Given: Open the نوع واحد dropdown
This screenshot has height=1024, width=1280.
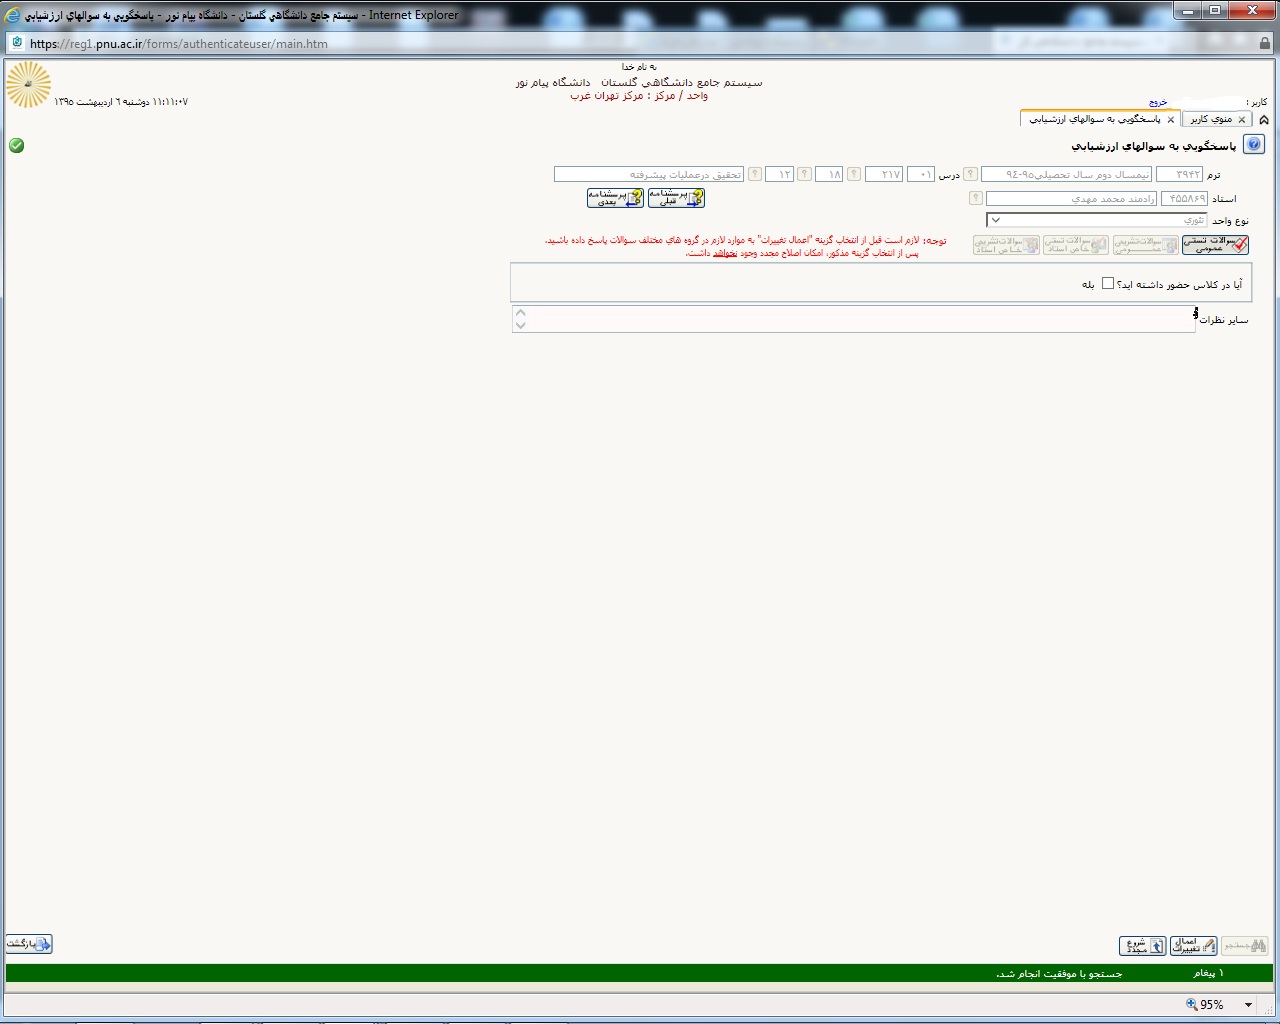Looking at the screenshot, I should click(x=996, y=220).
